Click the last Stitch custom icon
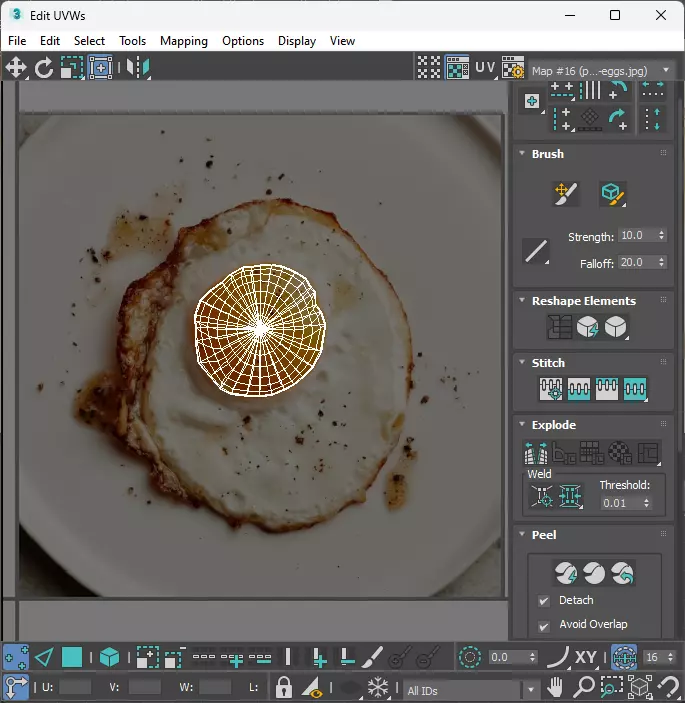This screenshot has height=703, width=685. coord(635,389)
